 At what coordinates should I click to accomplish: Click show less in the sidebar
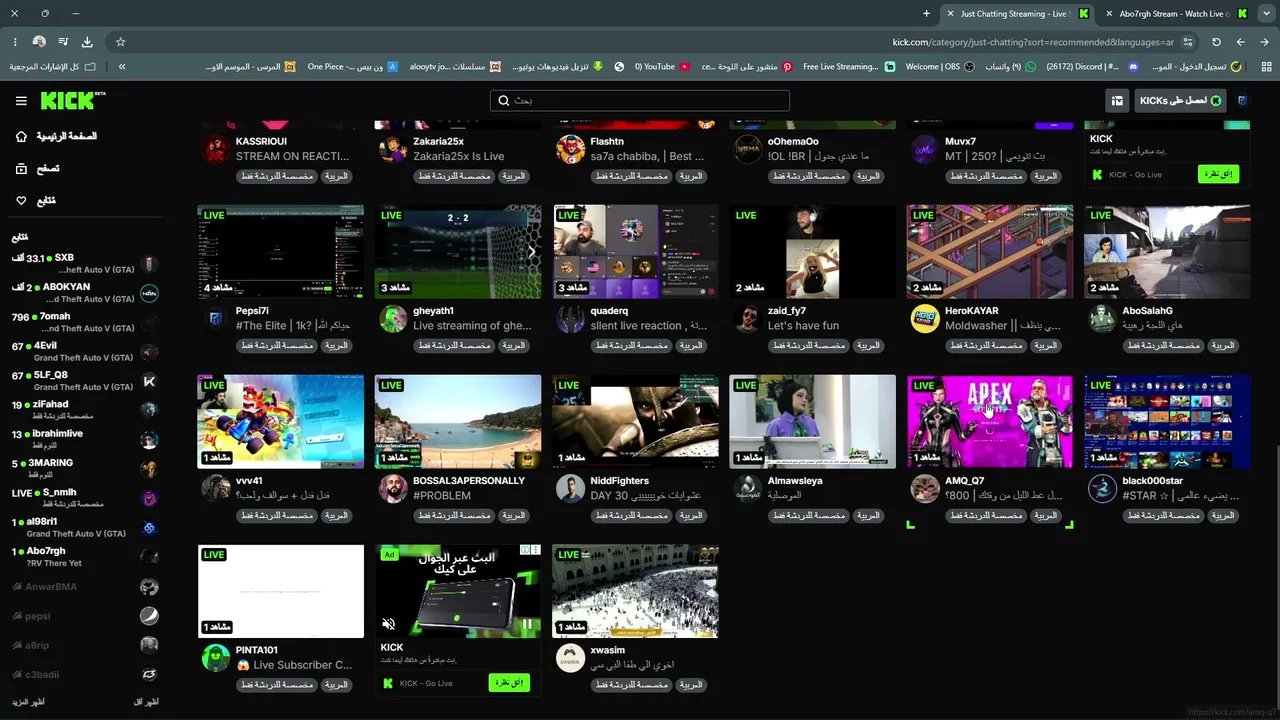(x=146, y=702)
